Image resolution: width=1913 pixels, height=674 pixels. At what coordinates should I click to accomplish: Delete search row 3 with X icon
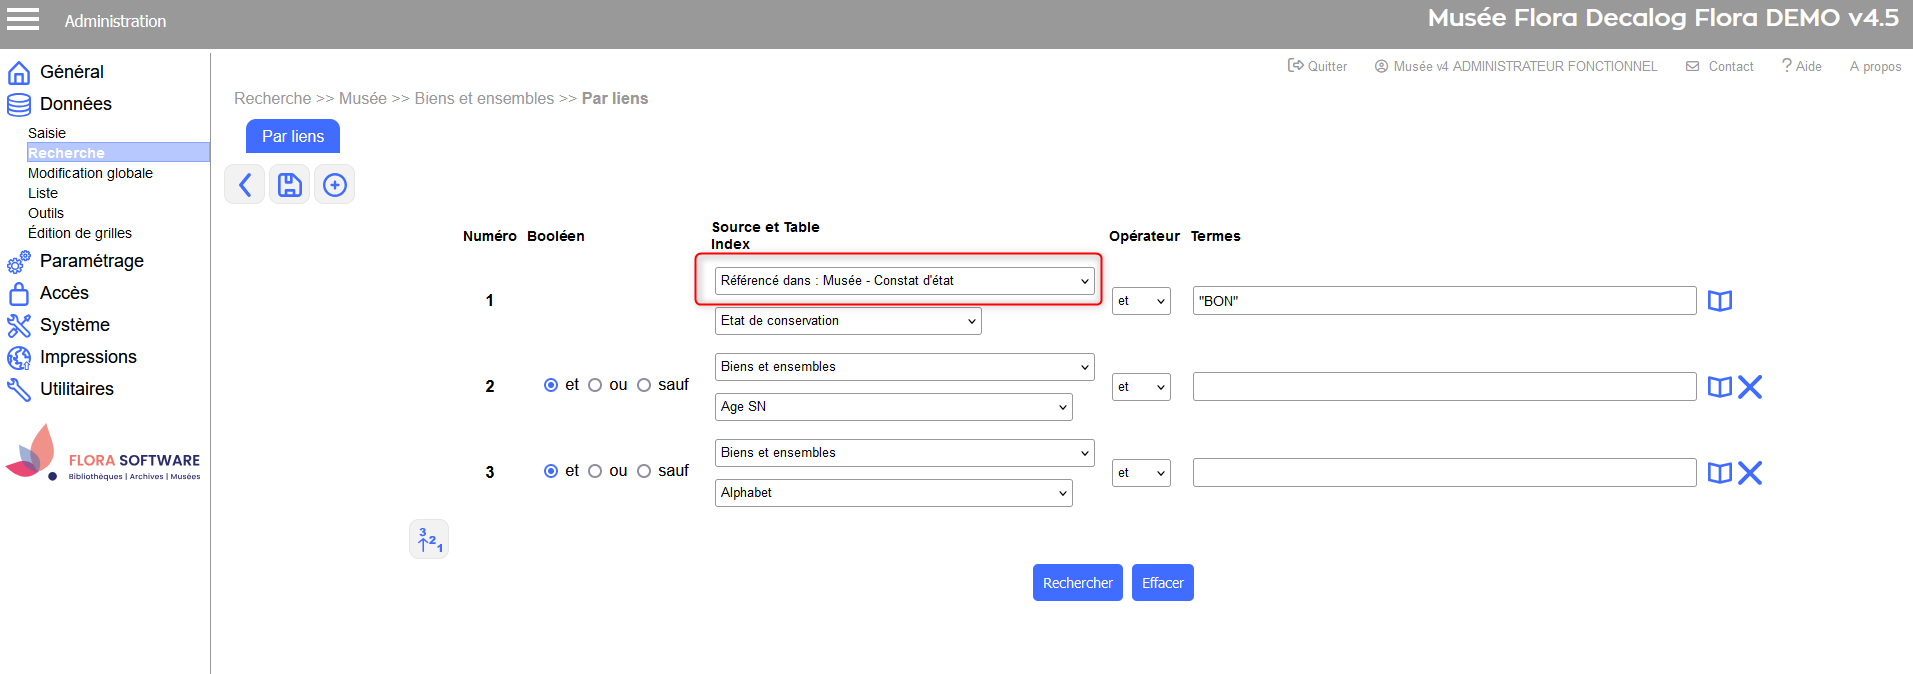(x=1750, y=473)
